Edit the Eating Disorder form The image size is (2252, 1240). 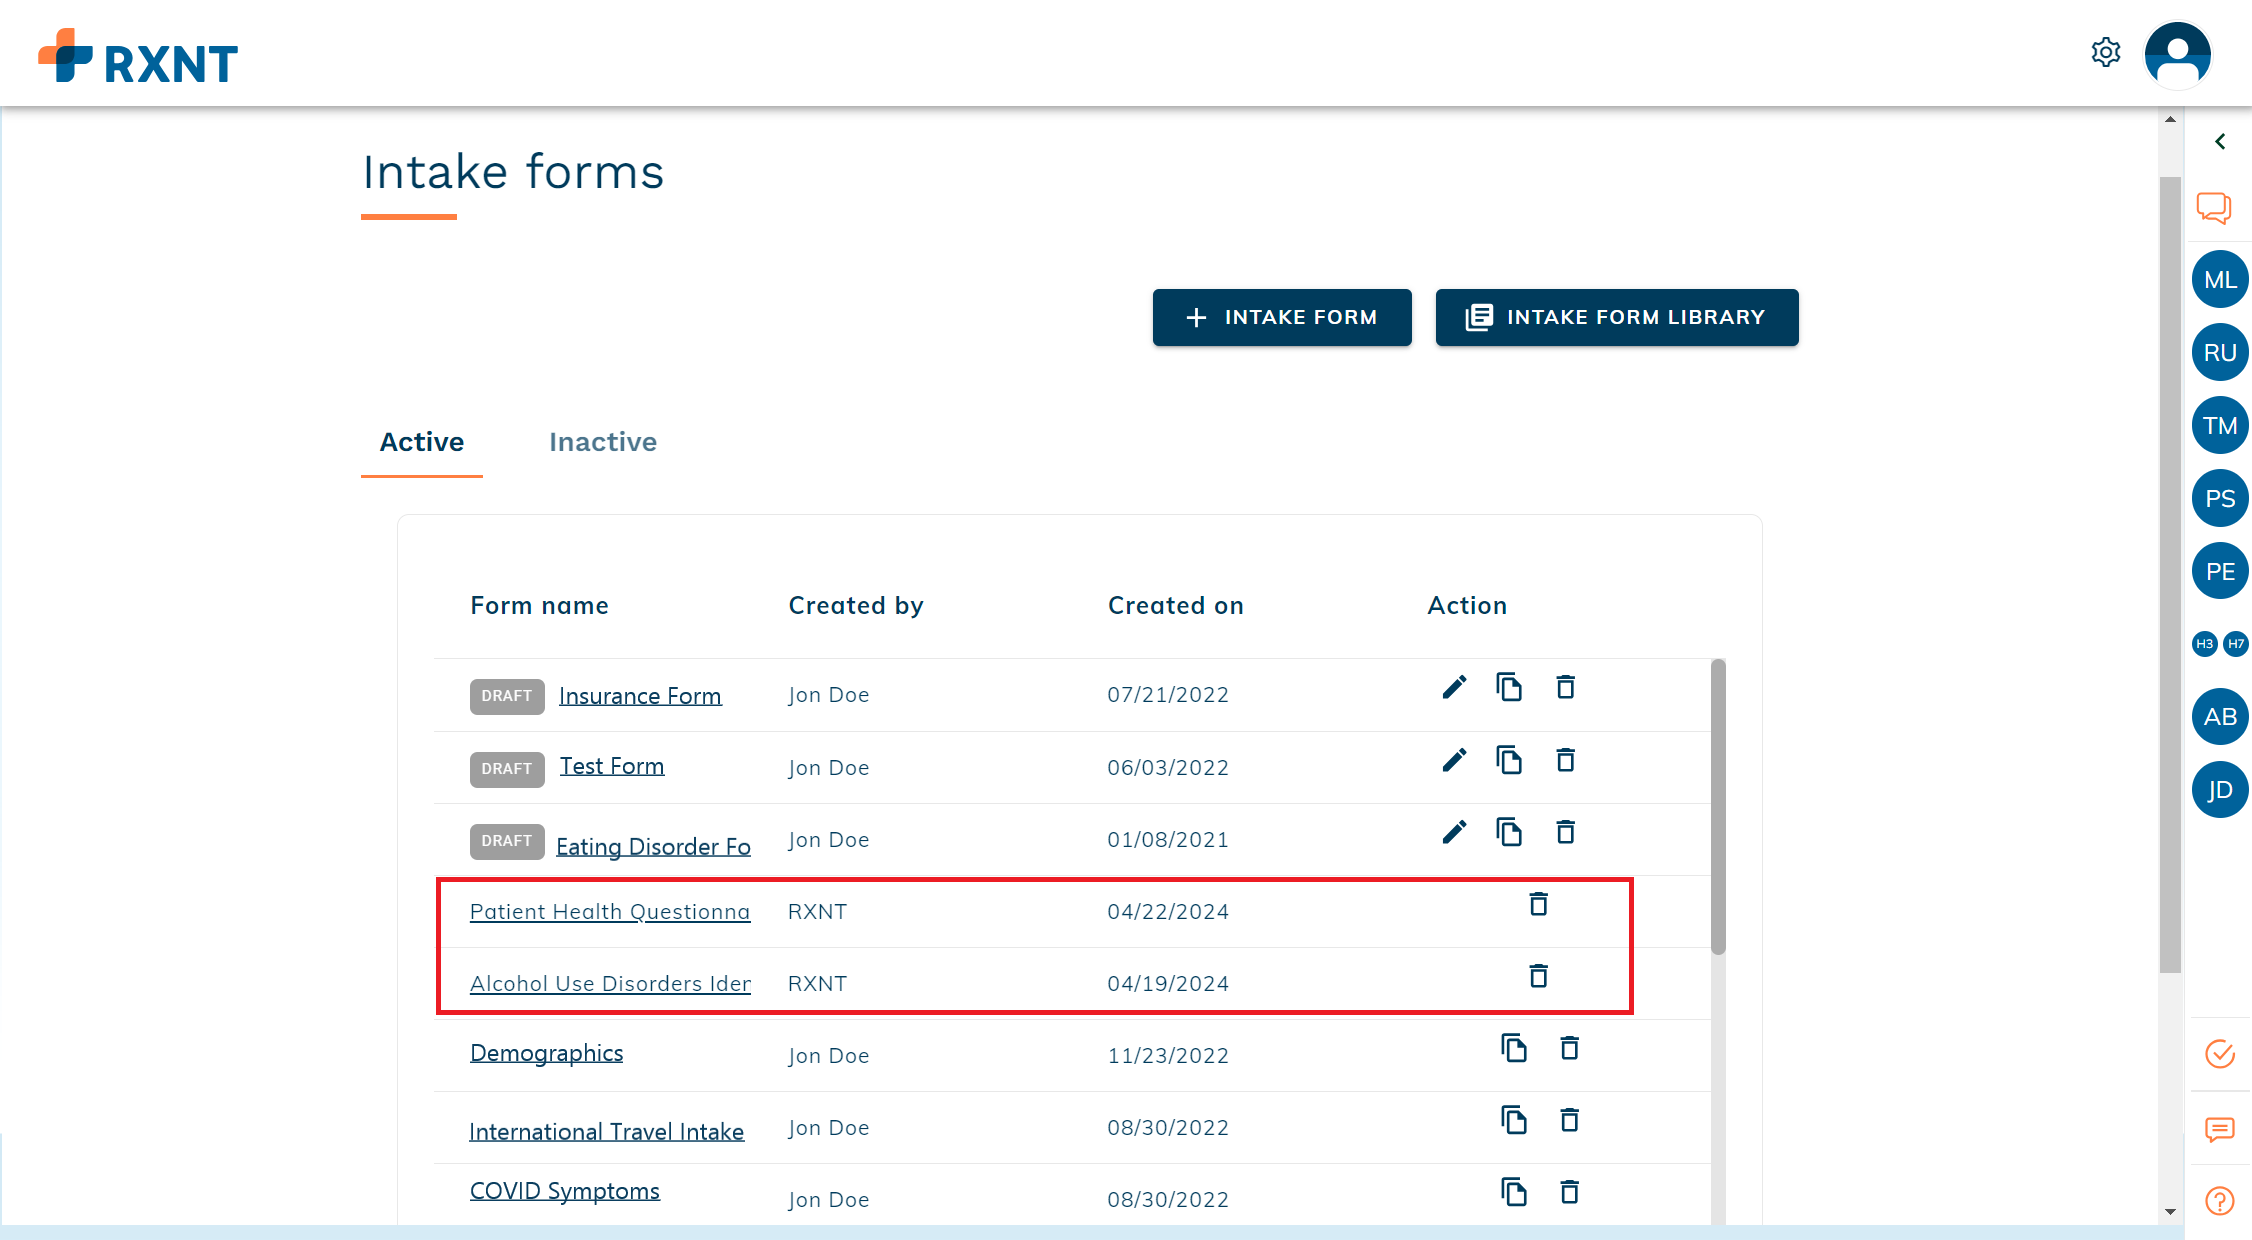(x=1455, y=832)
